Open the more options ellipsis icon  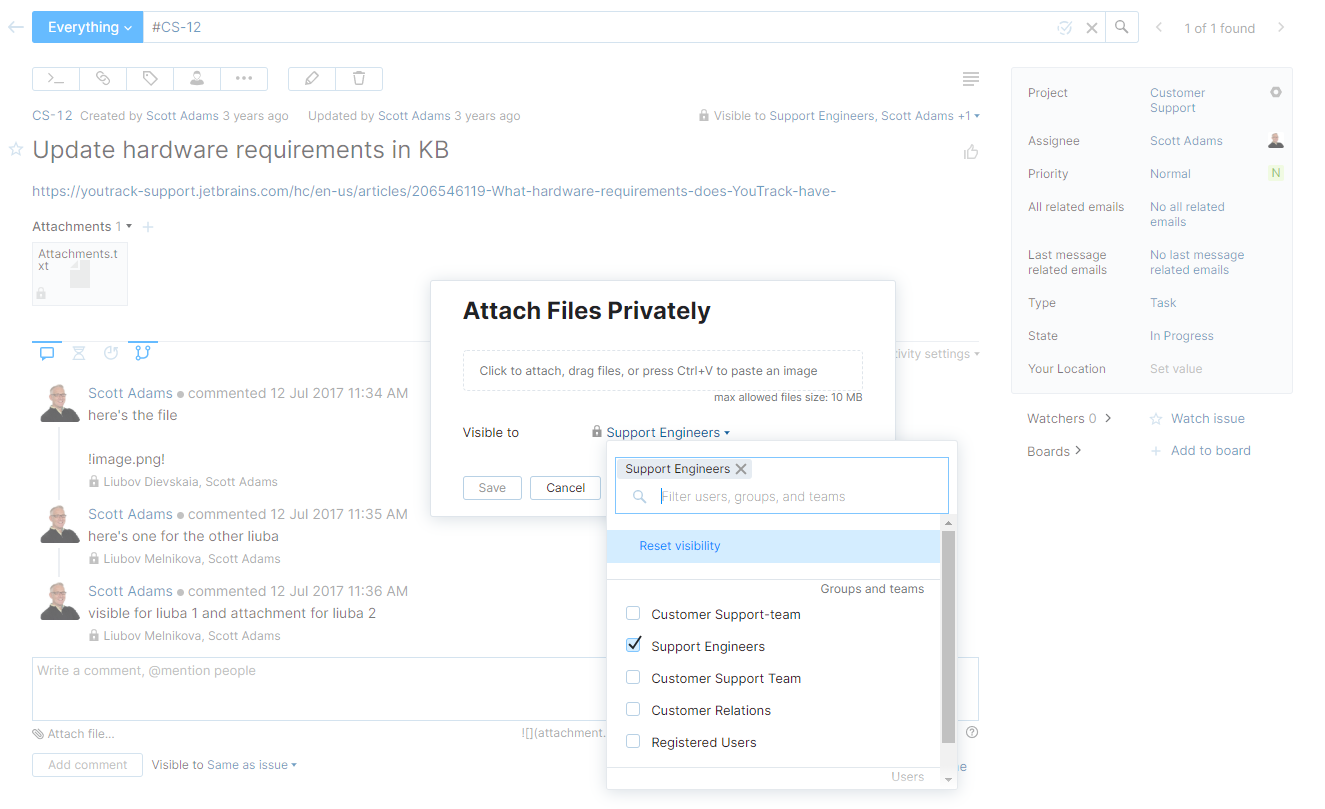[x=243, y=78]
